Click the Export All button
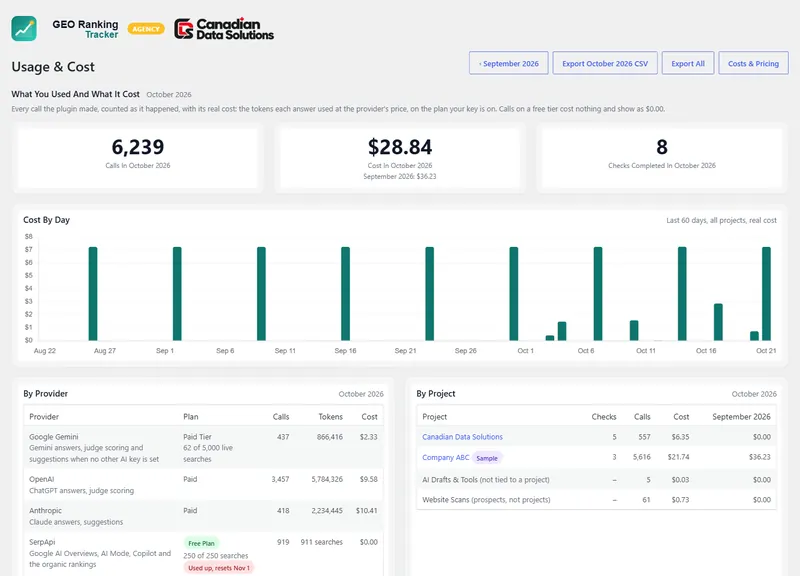 point(688,63)
